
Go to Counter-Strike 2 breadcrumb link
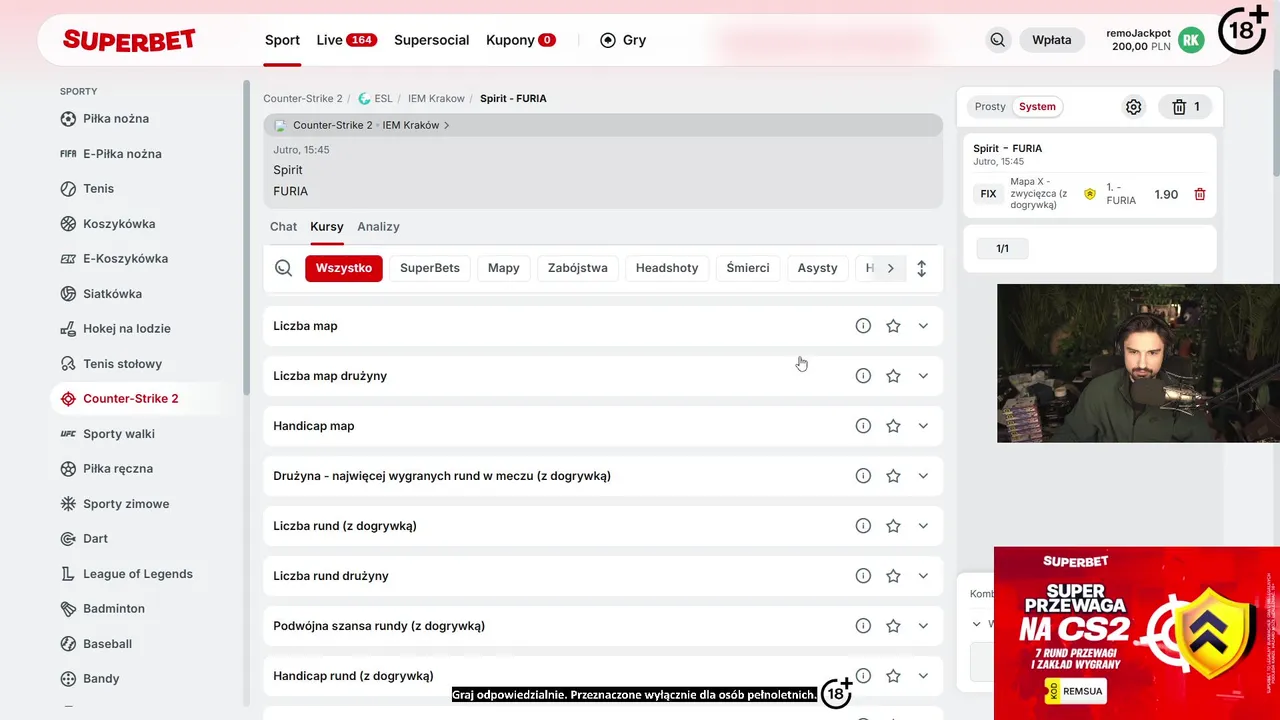click(303, 99)
